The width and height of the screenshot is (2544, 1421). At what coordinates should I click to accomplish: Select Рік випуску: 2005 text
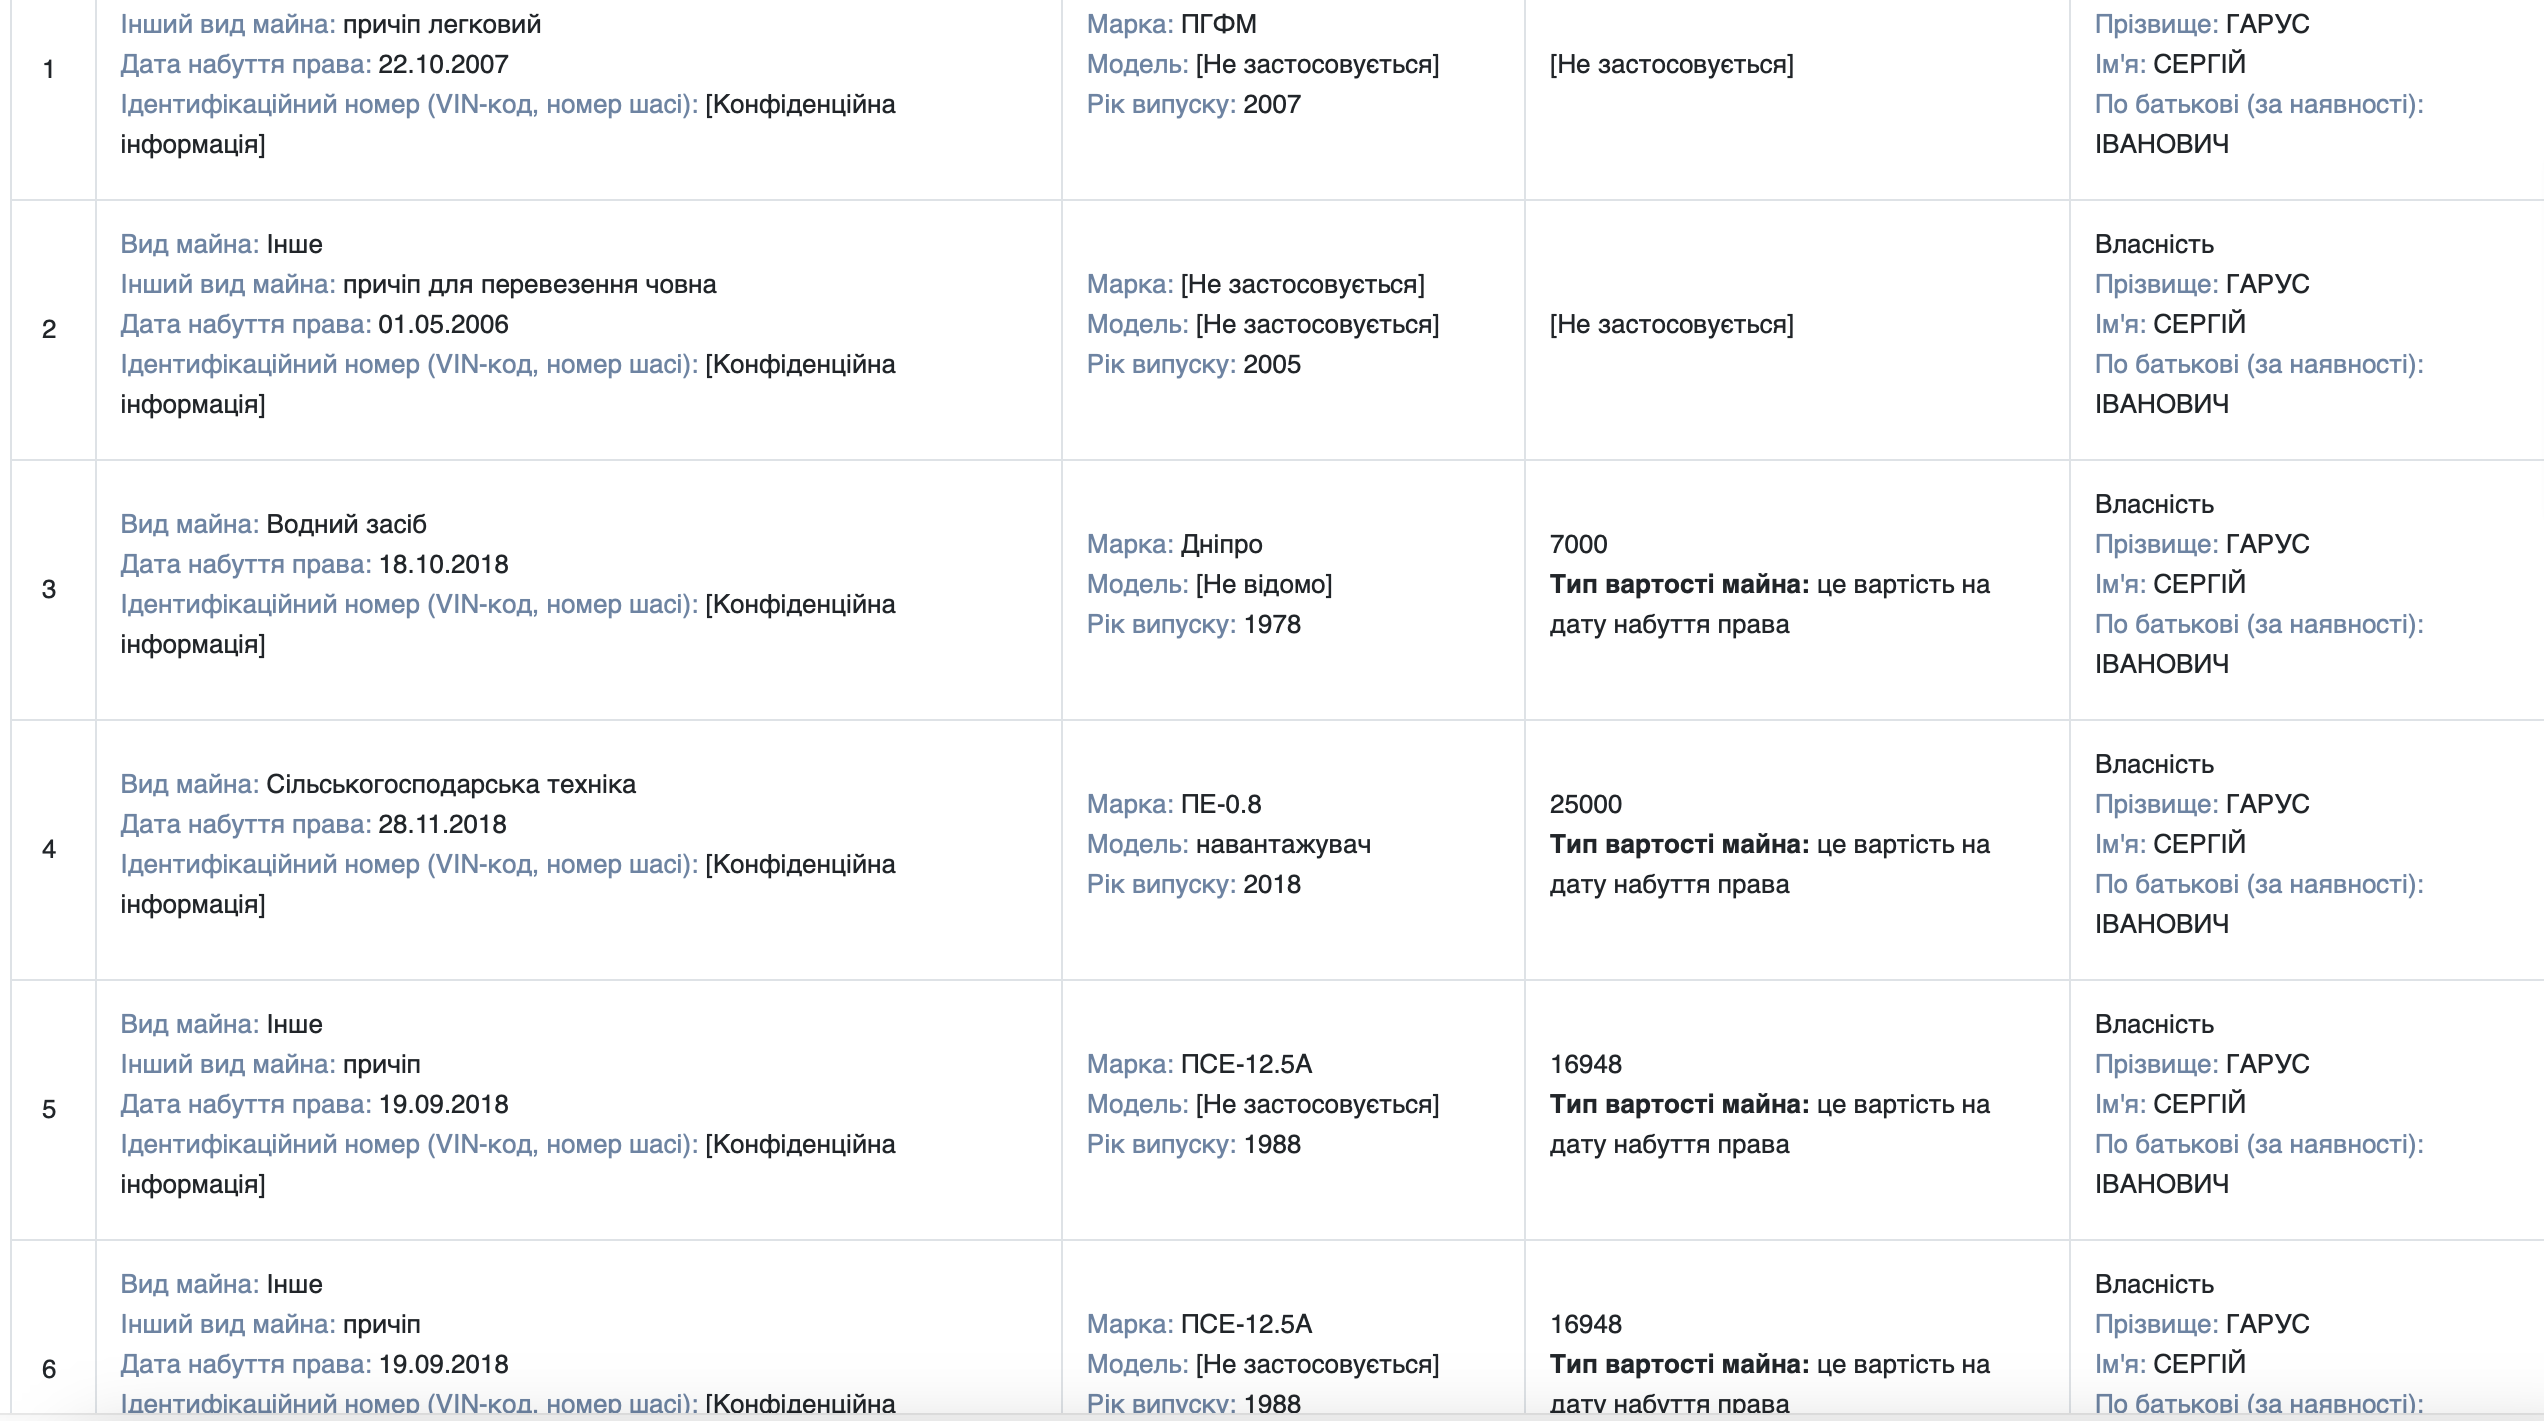click(x=1193, y=364)
